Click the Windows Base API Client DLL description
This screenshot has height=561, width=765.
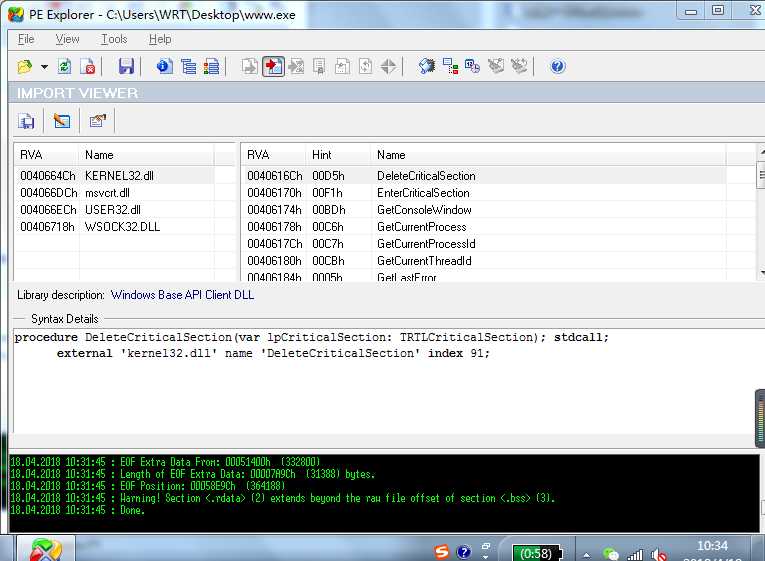182,295
